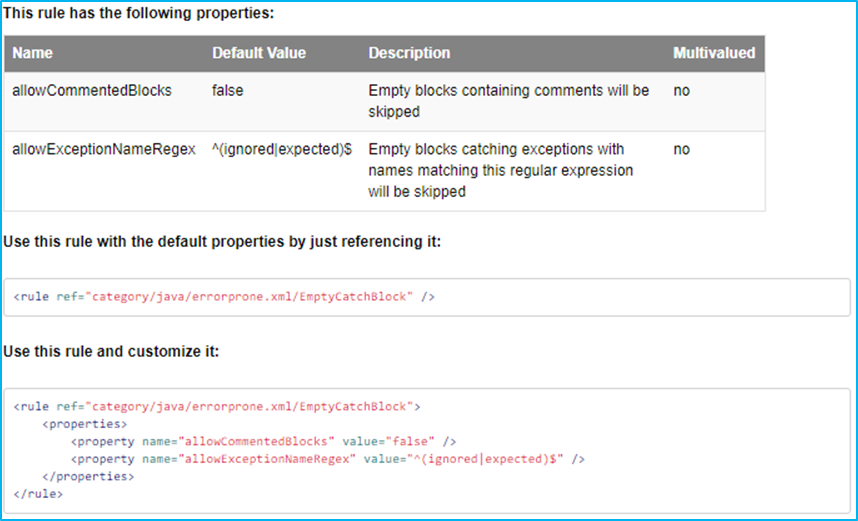Select the allowExceptionNameRegex name cell in table

click(103, 150)
